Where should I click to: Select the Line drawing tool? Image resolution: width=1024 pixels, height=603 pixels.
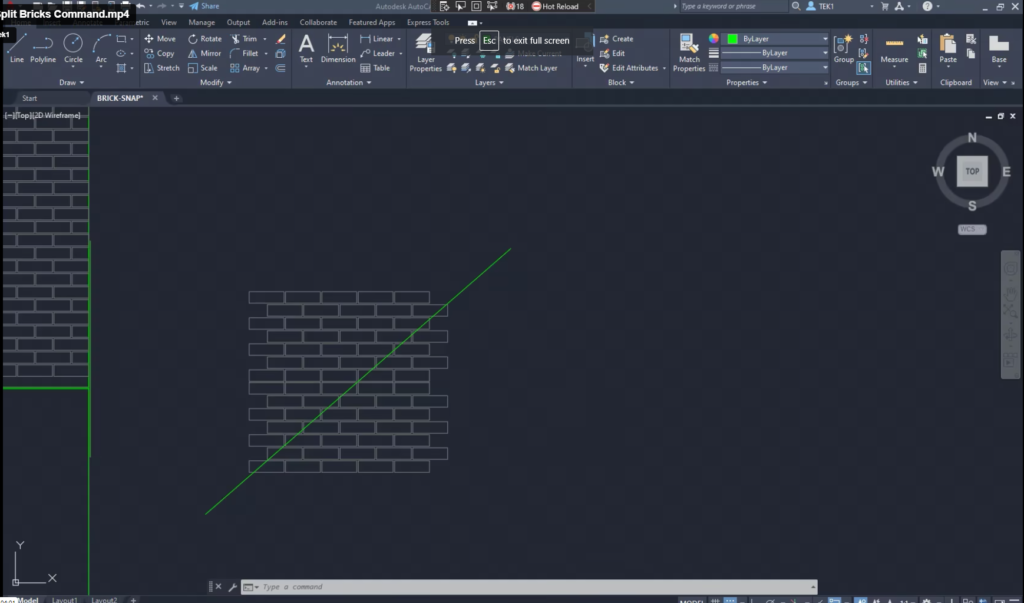pos(17,48)
